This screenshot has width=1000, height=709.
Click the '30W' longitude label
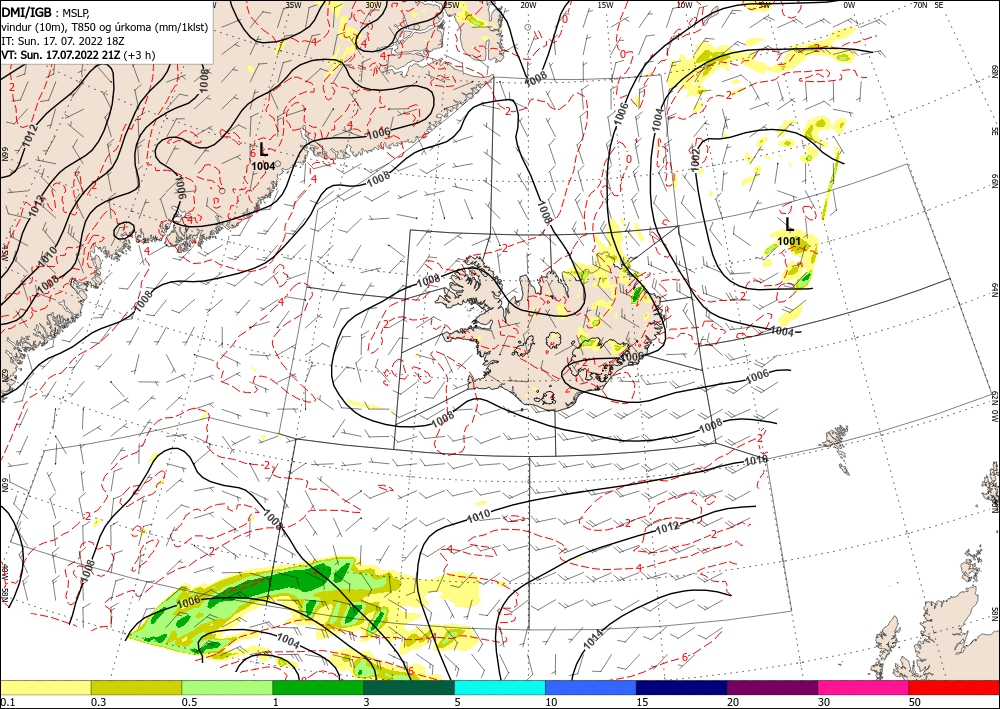tap(373, 4)
